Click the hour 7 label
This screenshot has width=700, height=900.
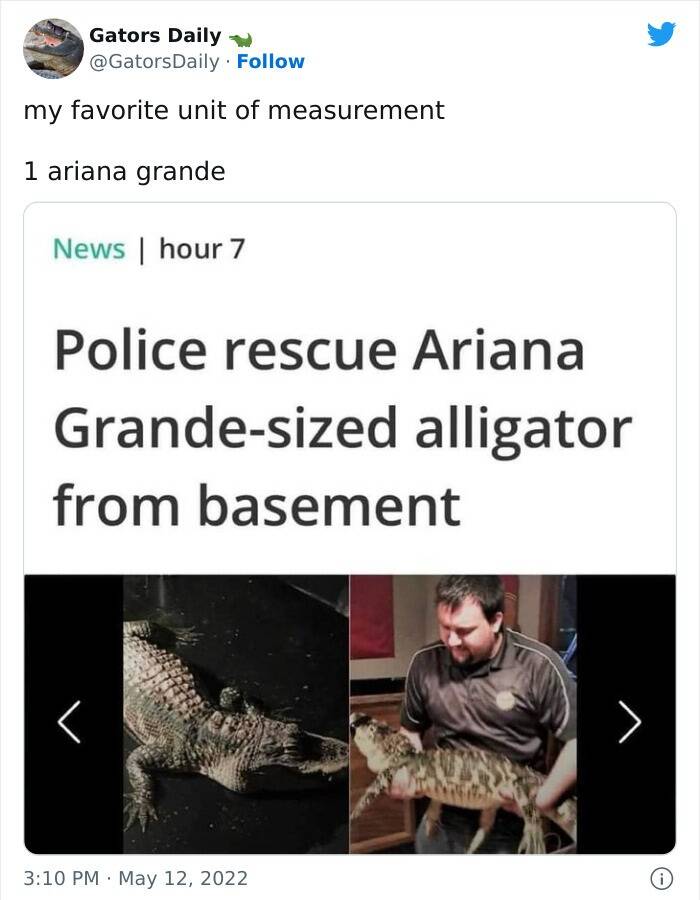coord(202,249)
